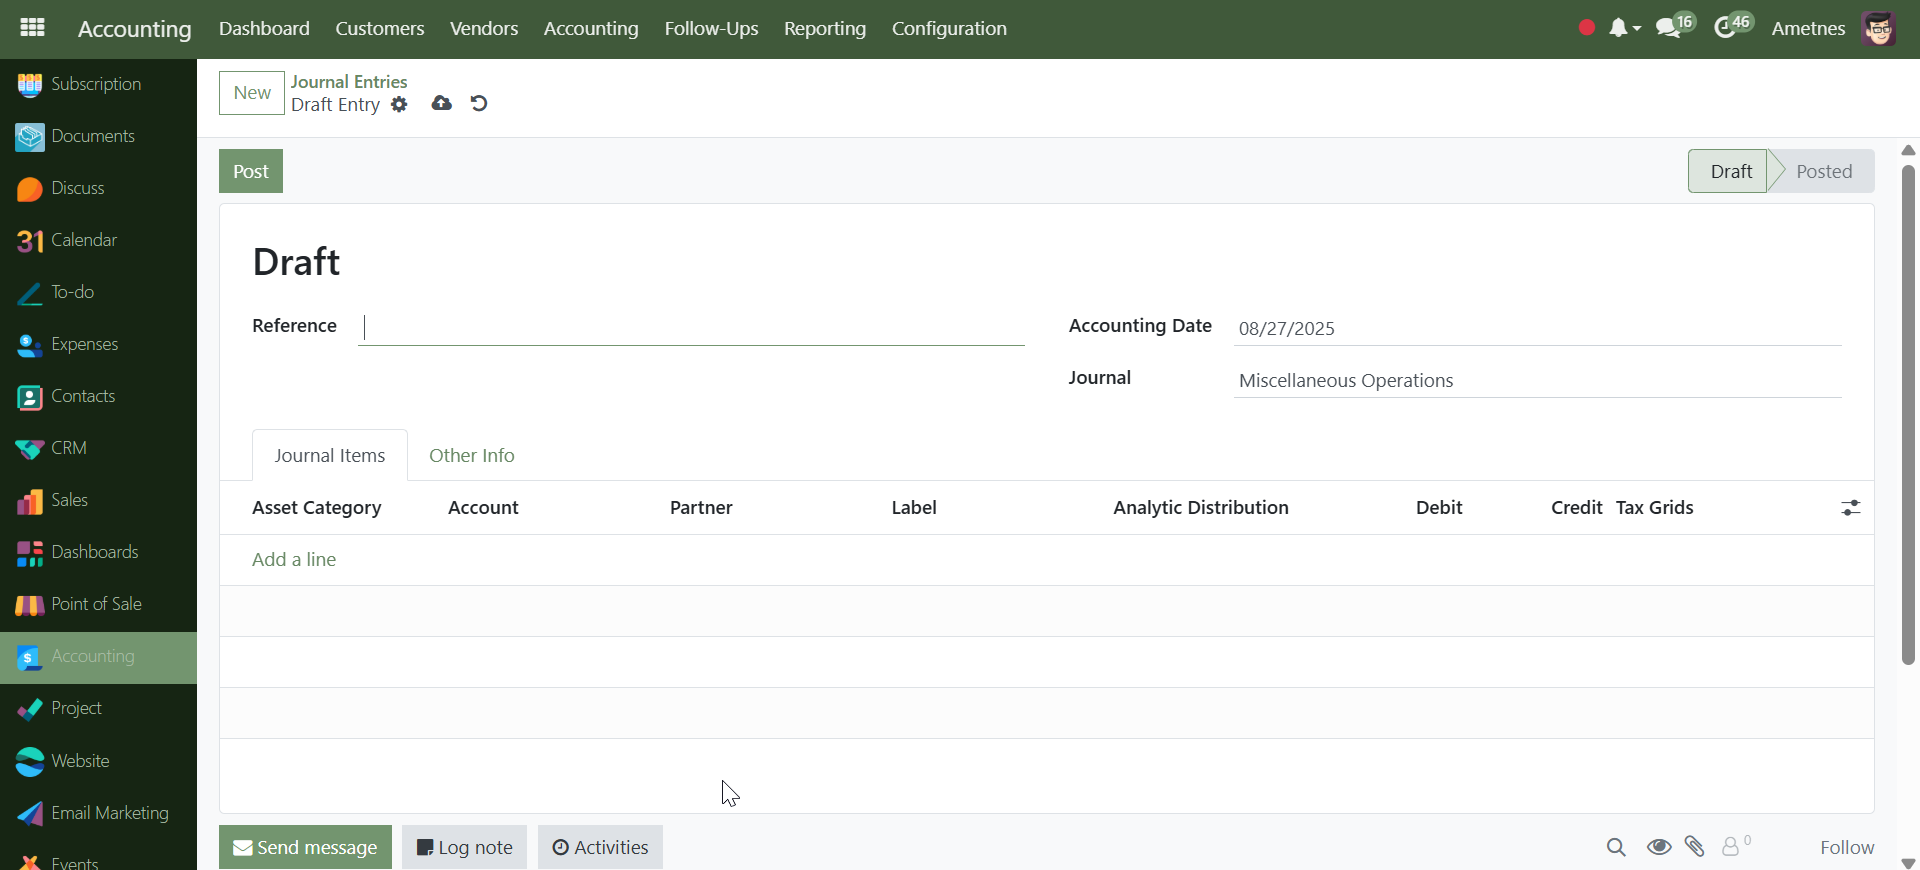Click the paperclip attachments icon
Viewport: 1920px width, 870px height.
tap(1694, 847)
